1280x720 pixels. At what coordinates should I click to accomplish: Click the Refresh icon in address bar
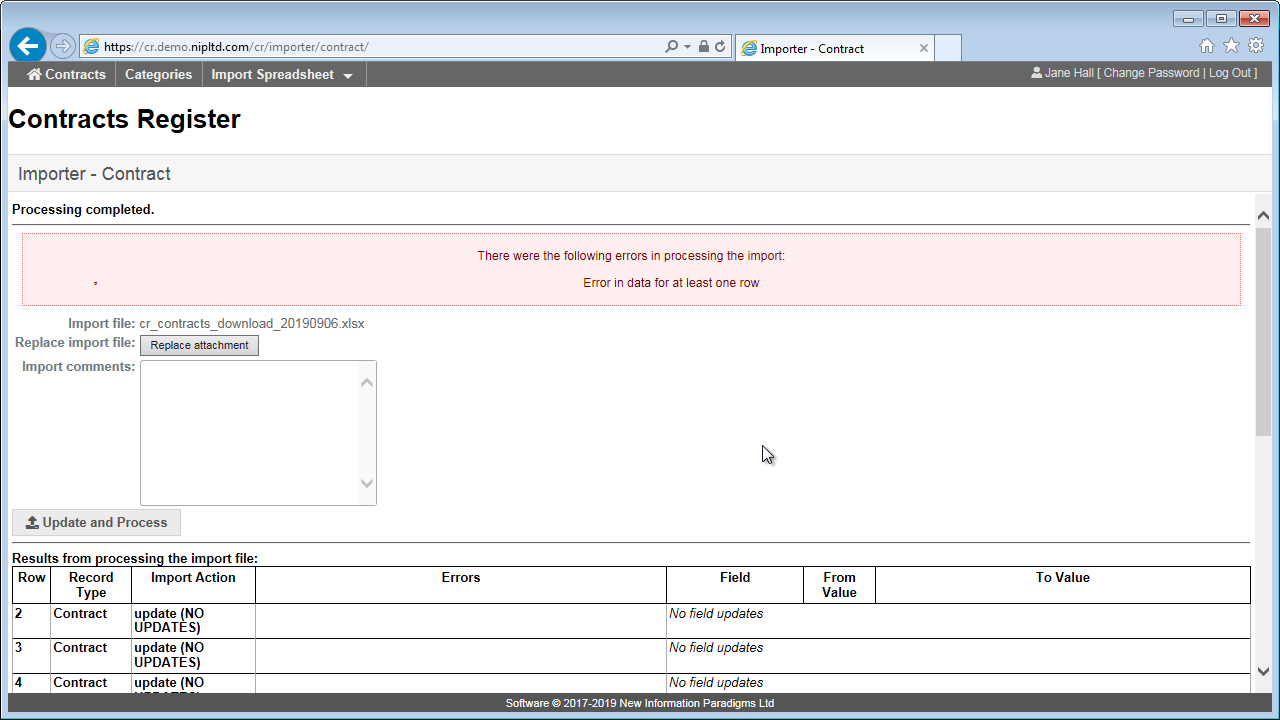[x=720, y=47]
